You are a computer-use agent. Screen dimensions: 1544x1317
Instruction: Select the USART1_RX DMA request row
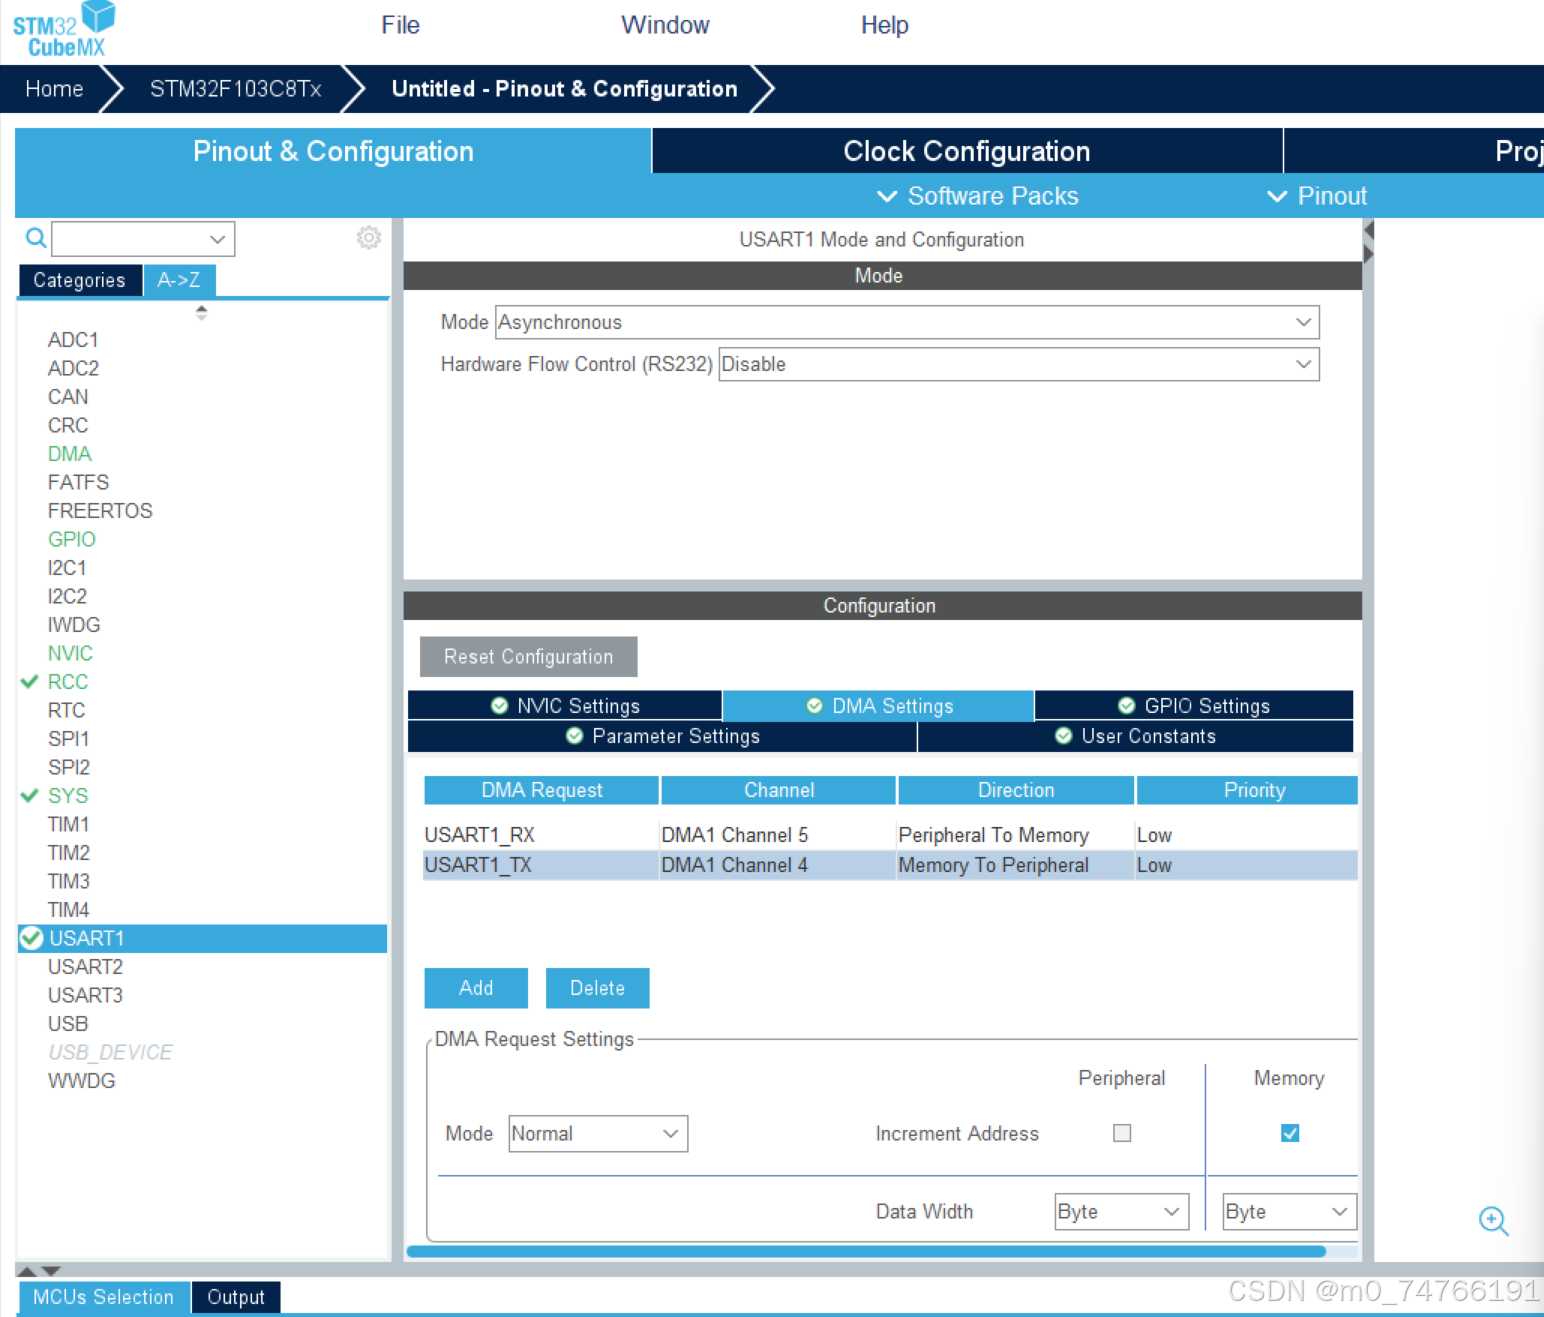click(890, 835)
